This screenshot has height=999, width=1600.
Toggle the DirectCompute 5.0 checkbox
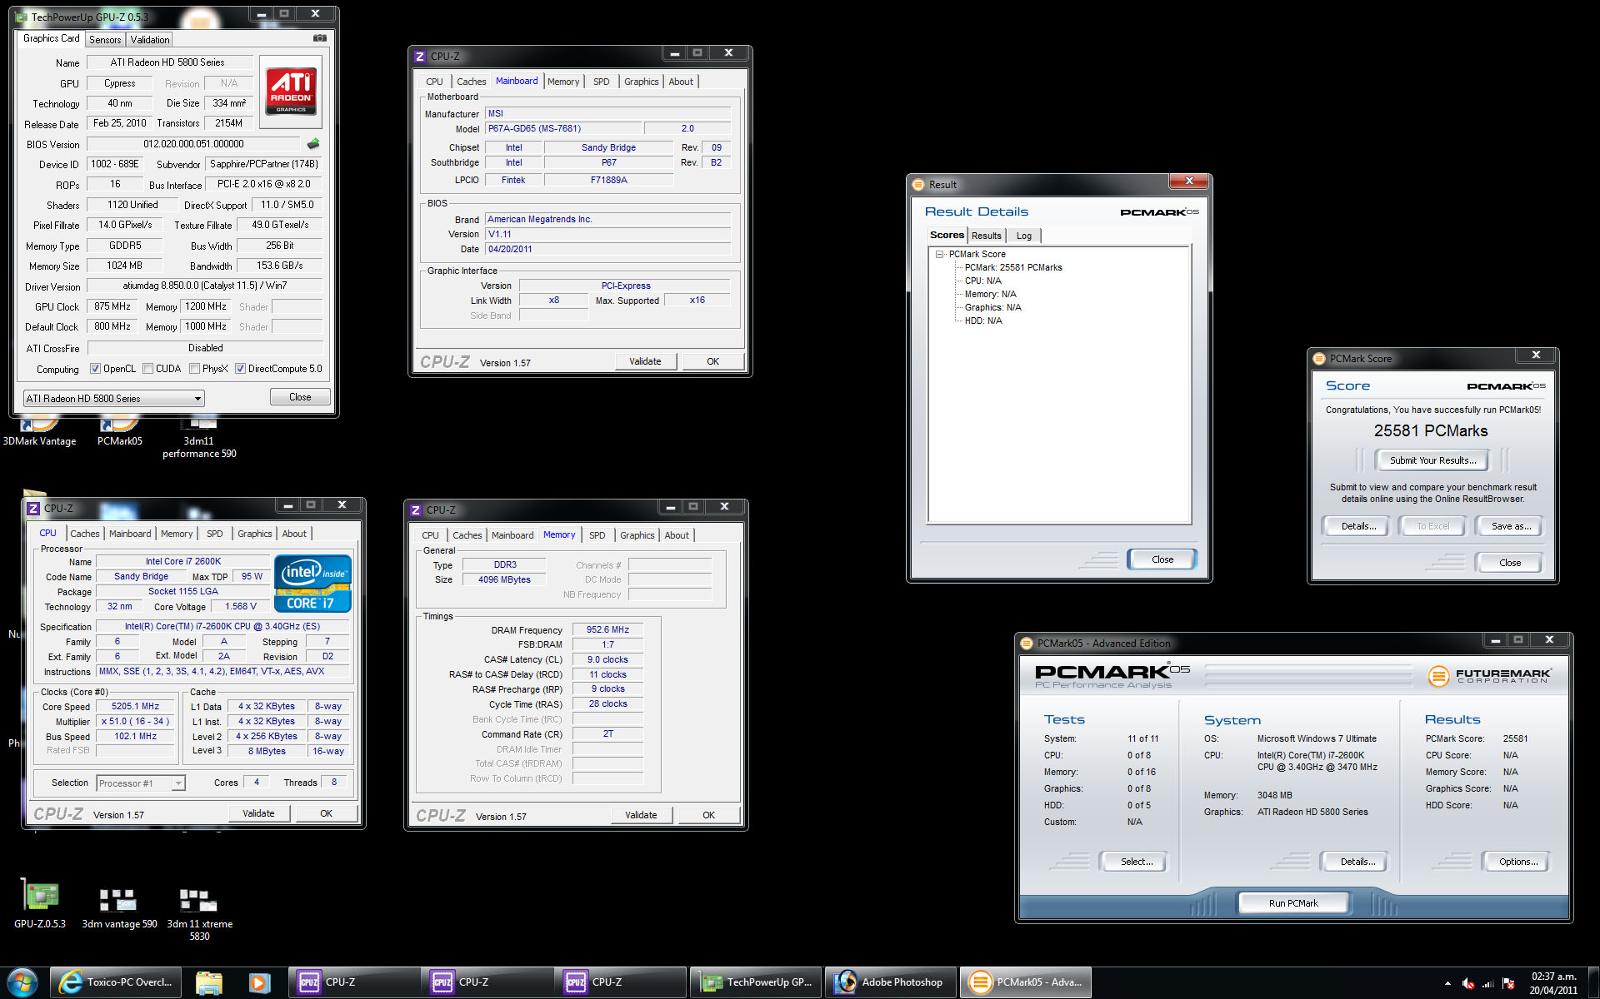(x=240, y=369)
